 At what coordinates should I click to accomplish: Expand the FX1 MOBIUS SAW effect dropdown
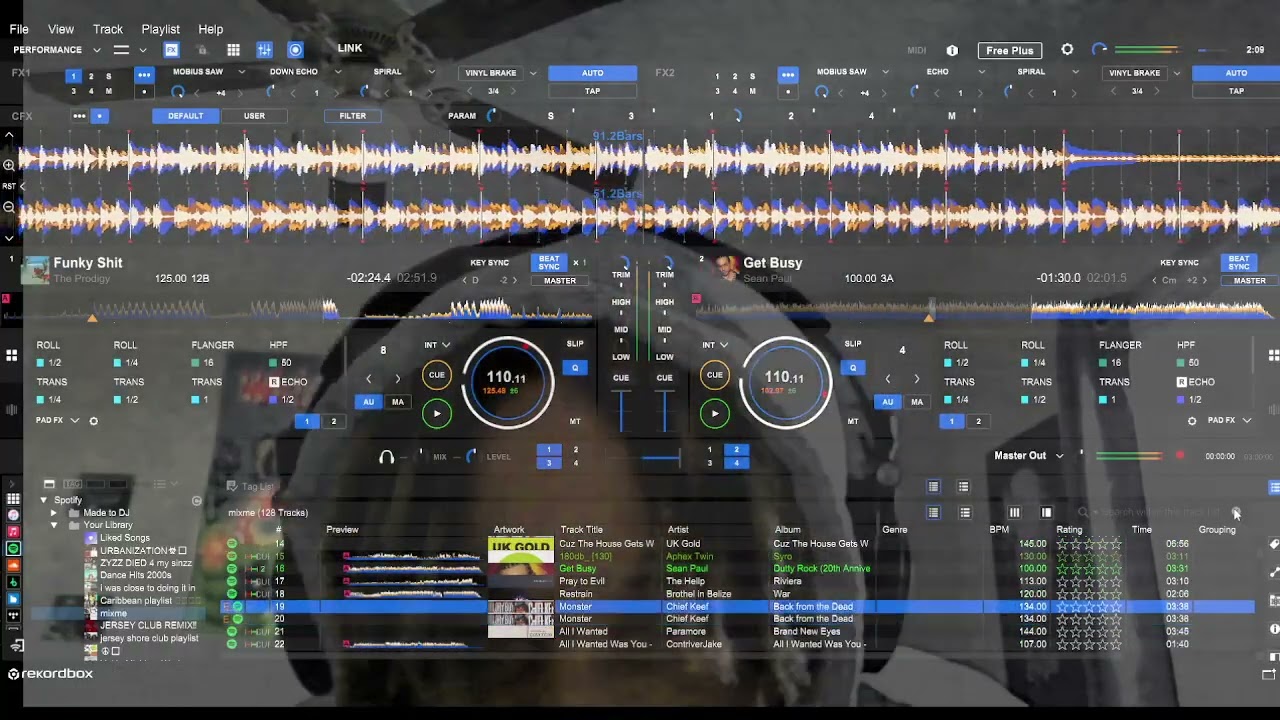[x=241, y=72]
